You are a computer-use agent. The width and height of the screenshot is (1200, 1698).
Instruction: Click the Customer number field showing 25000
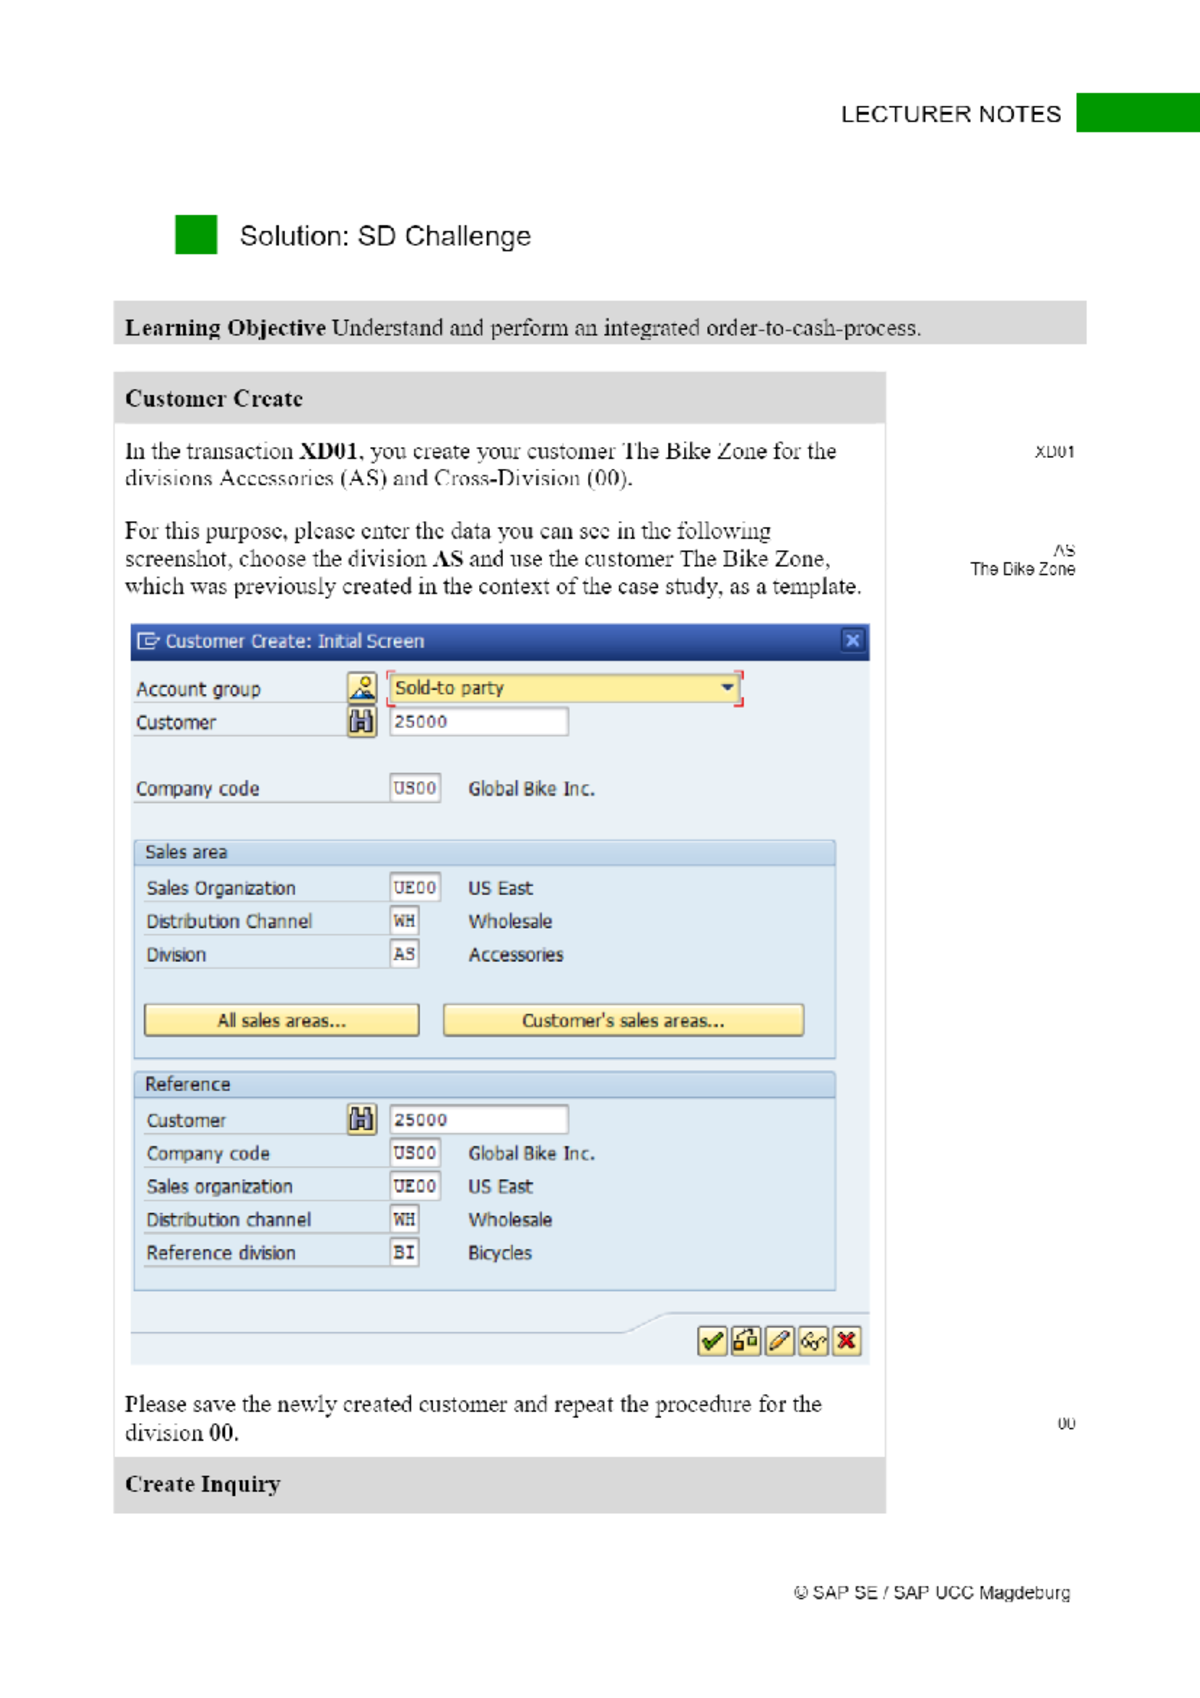[x=479, y=721]
